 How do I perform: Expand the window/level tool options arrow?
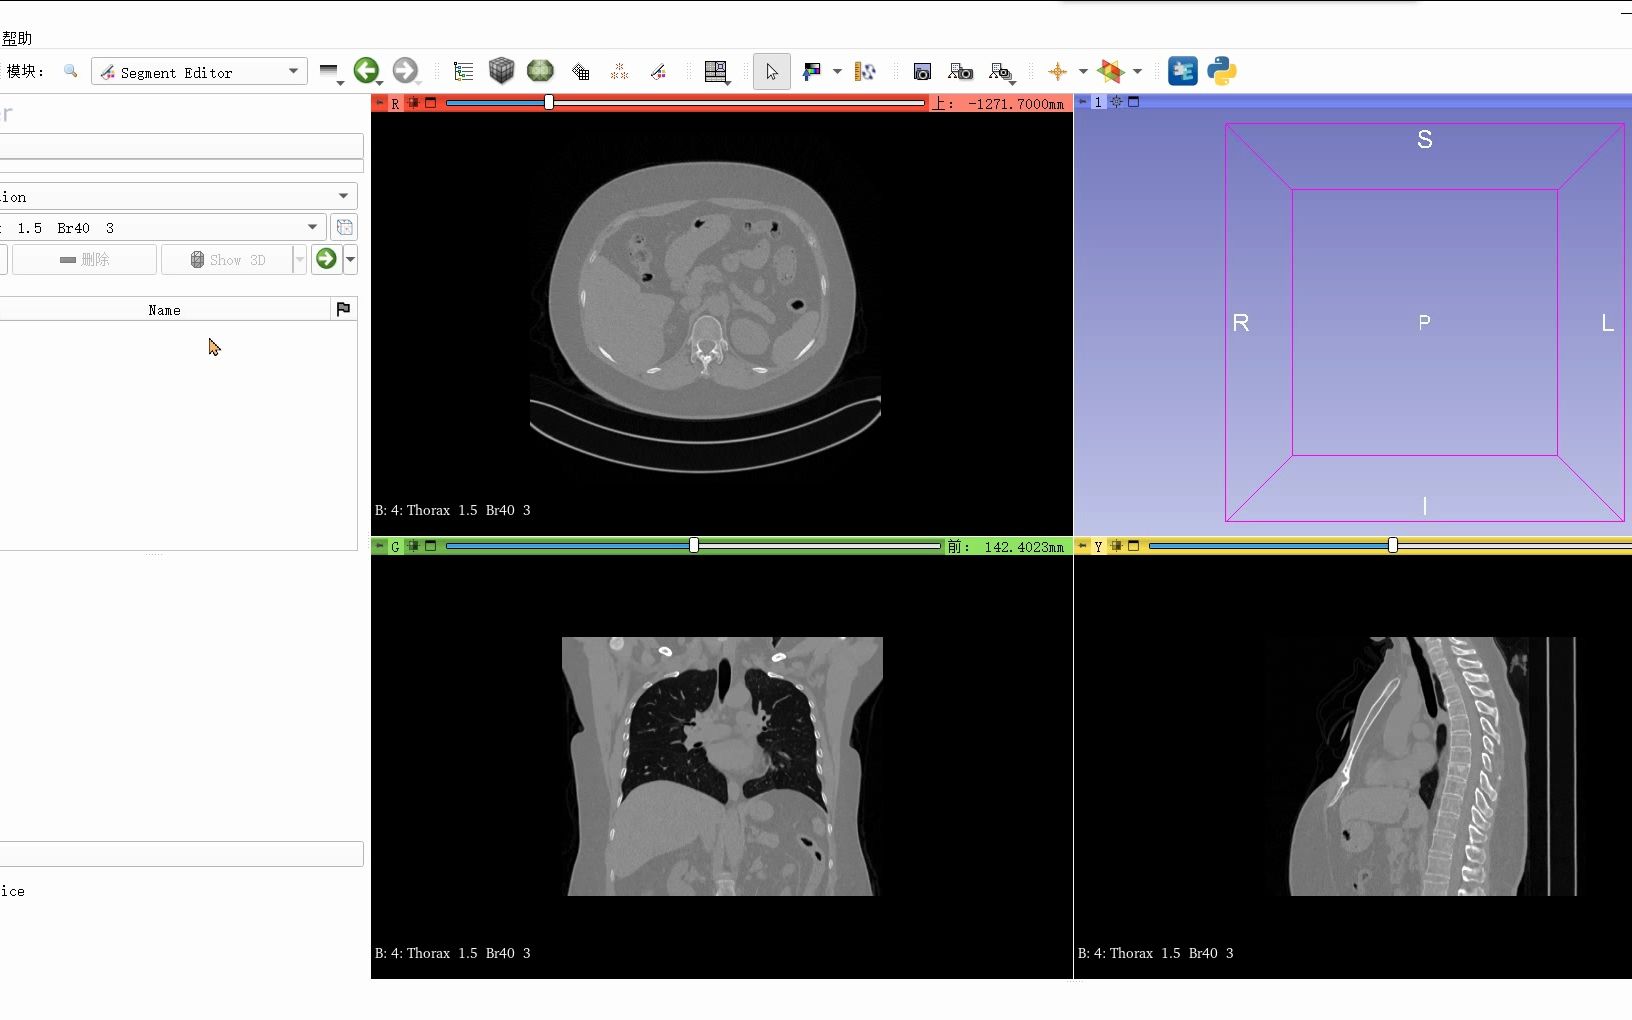coord(837,71)
